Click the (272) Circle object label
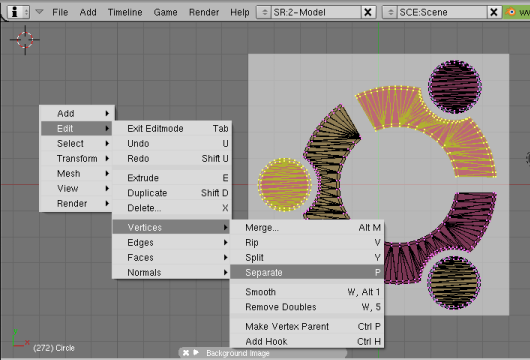This screenshot has height=360, width=530. pyautogui.click(x=54, y=348)
